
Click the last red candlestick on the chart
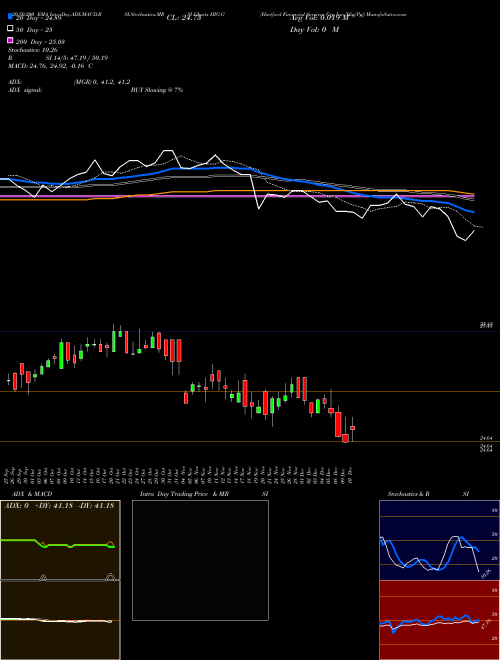pyautogui.click(x=352, y=428)
